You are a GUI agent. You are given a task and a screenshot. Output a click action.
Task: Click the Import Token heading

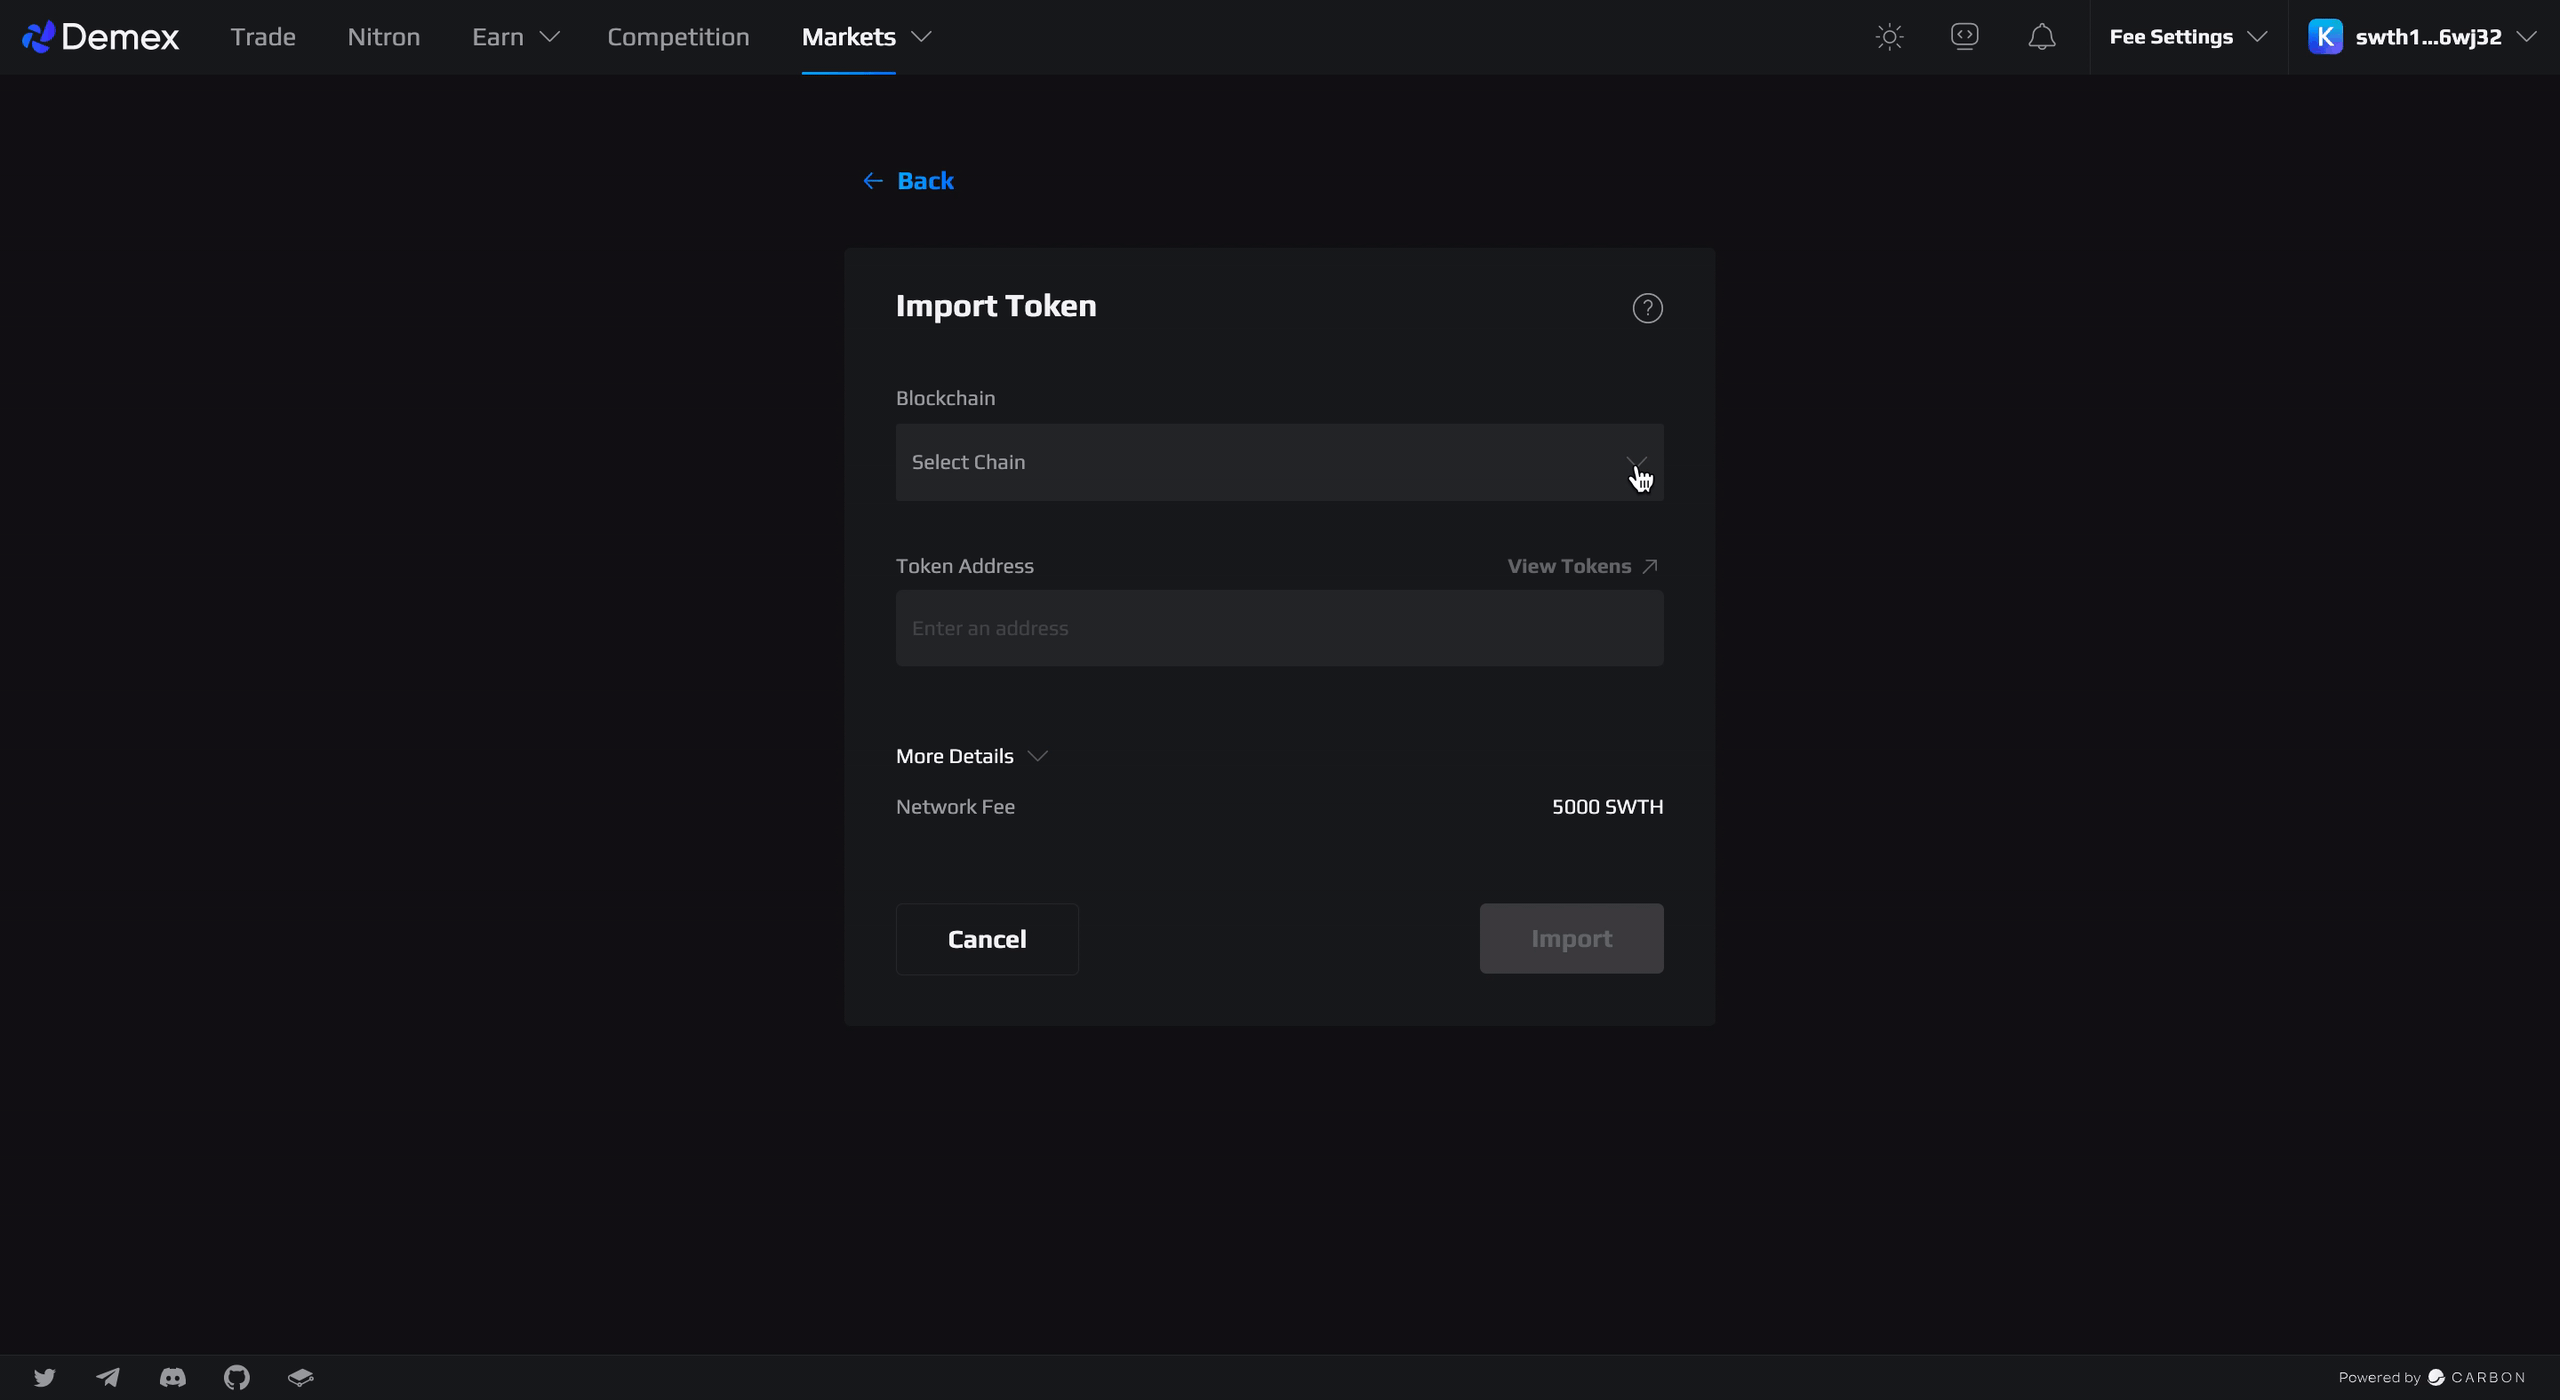point(996,306)
